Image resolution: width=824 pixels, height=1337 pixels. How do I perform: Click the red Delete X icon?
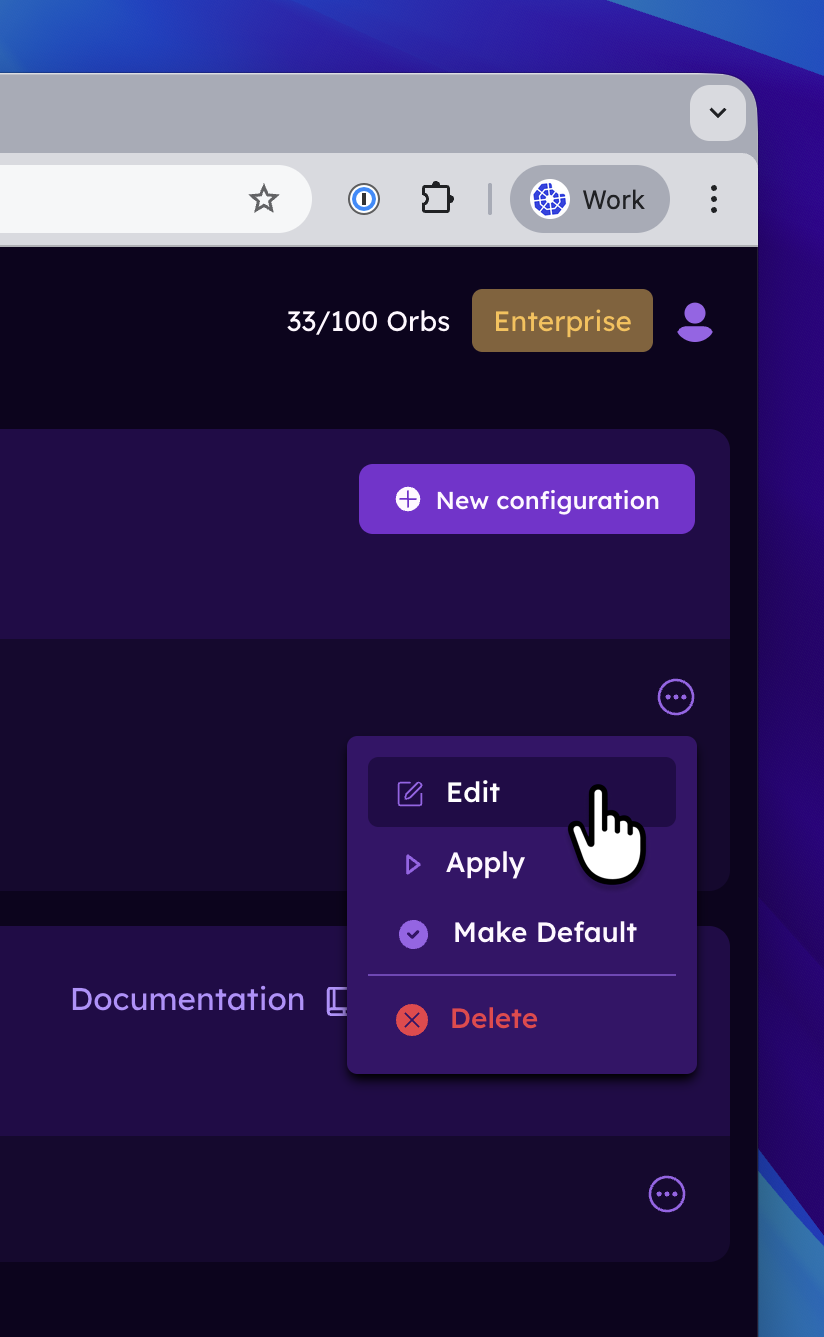[412, 1019]
